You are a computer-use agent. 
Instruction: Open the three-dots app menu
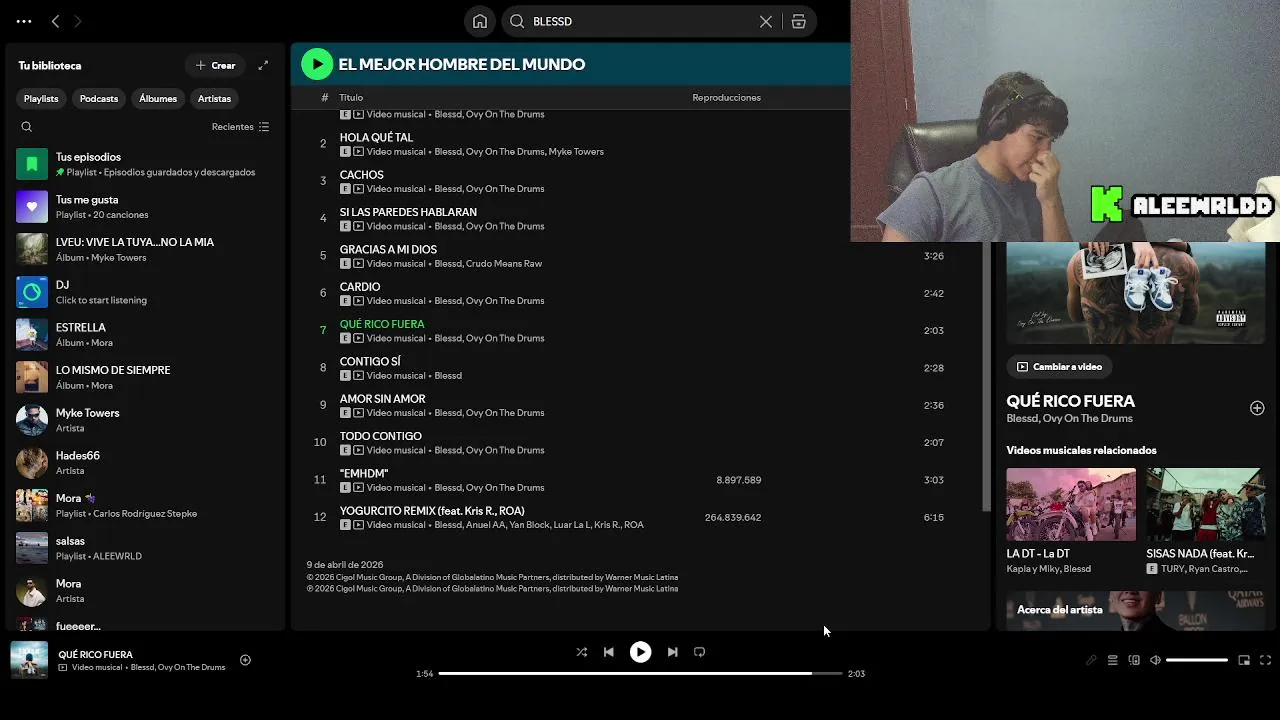click(x=24, y=21)
